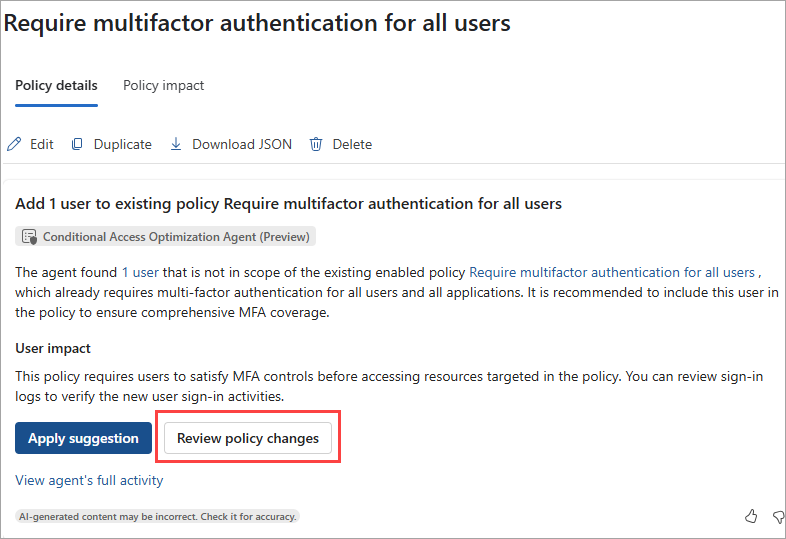Choose the Duplicate text label
This screenshot has width=786, height=539.
[123, 144]
